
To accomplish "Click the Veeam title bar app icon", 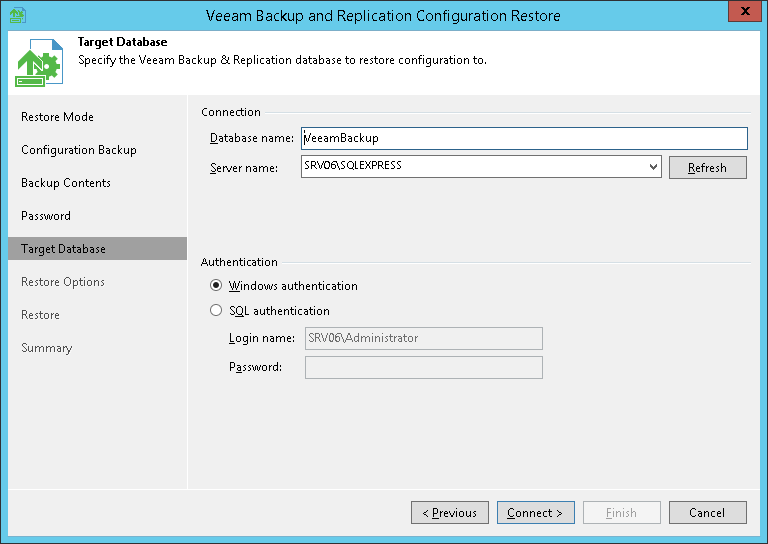I will click(x=17, y=16).
